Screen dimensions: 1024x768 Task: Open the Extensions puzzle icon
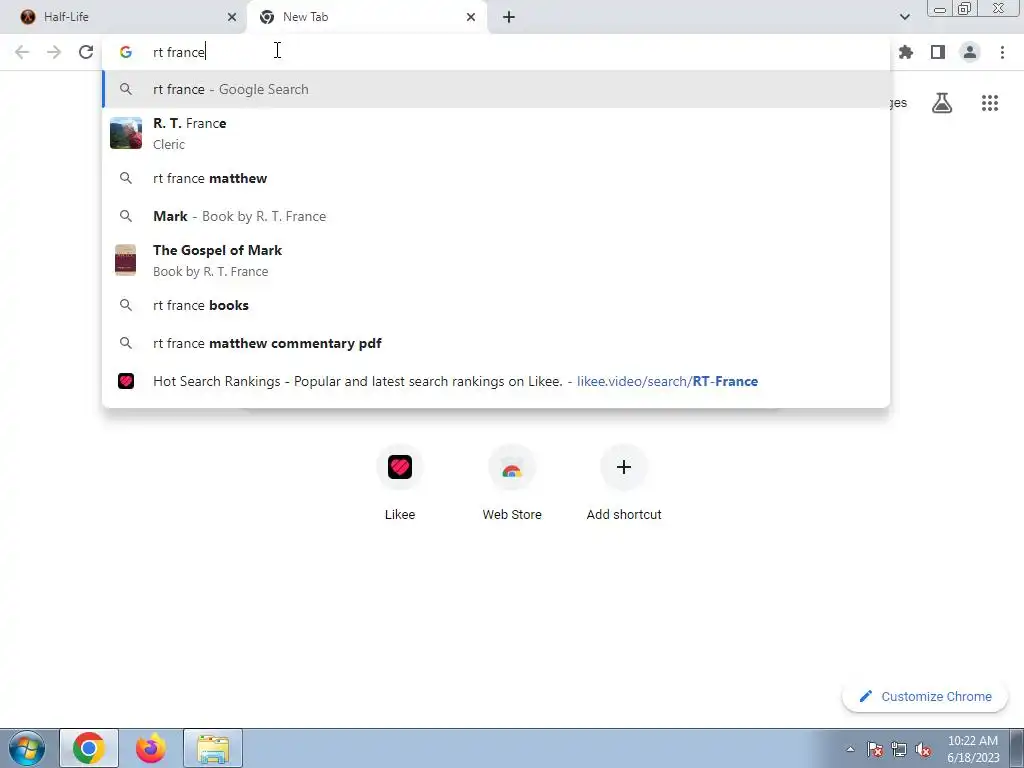[906, 52]
